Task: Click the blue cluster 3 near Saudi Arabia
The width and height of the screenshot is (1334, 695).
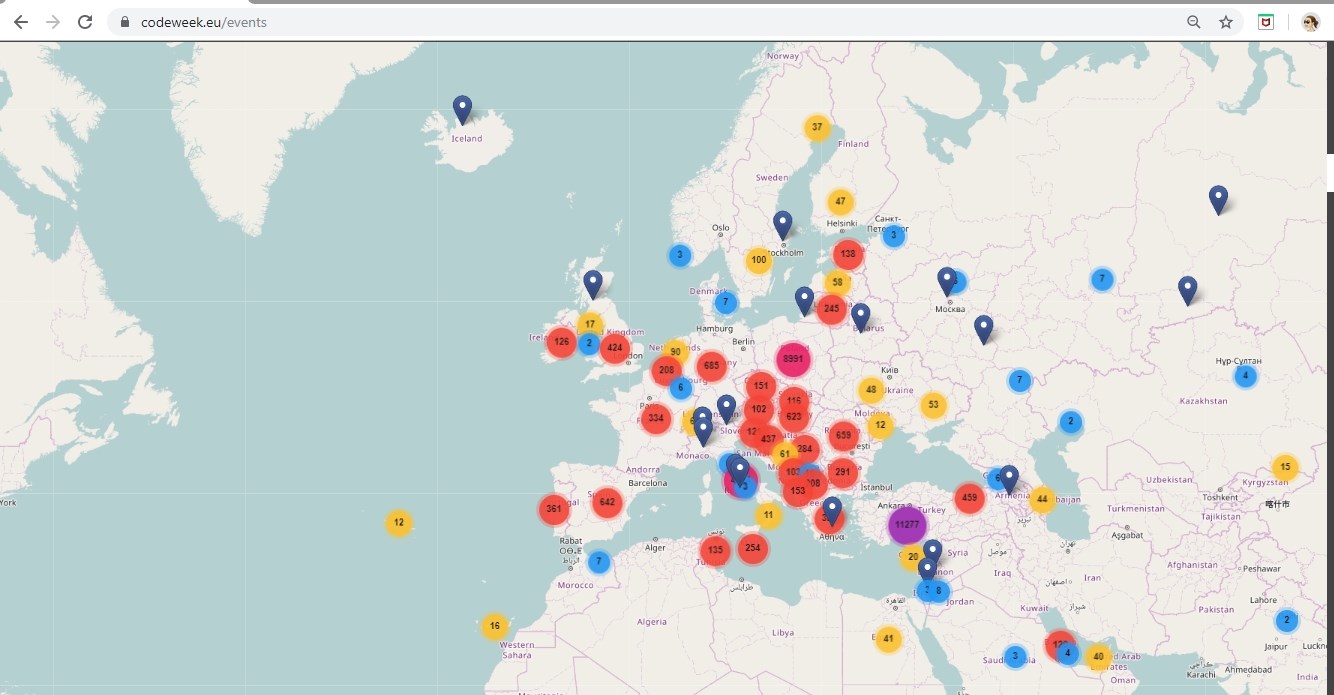Action: point(1015,657)
